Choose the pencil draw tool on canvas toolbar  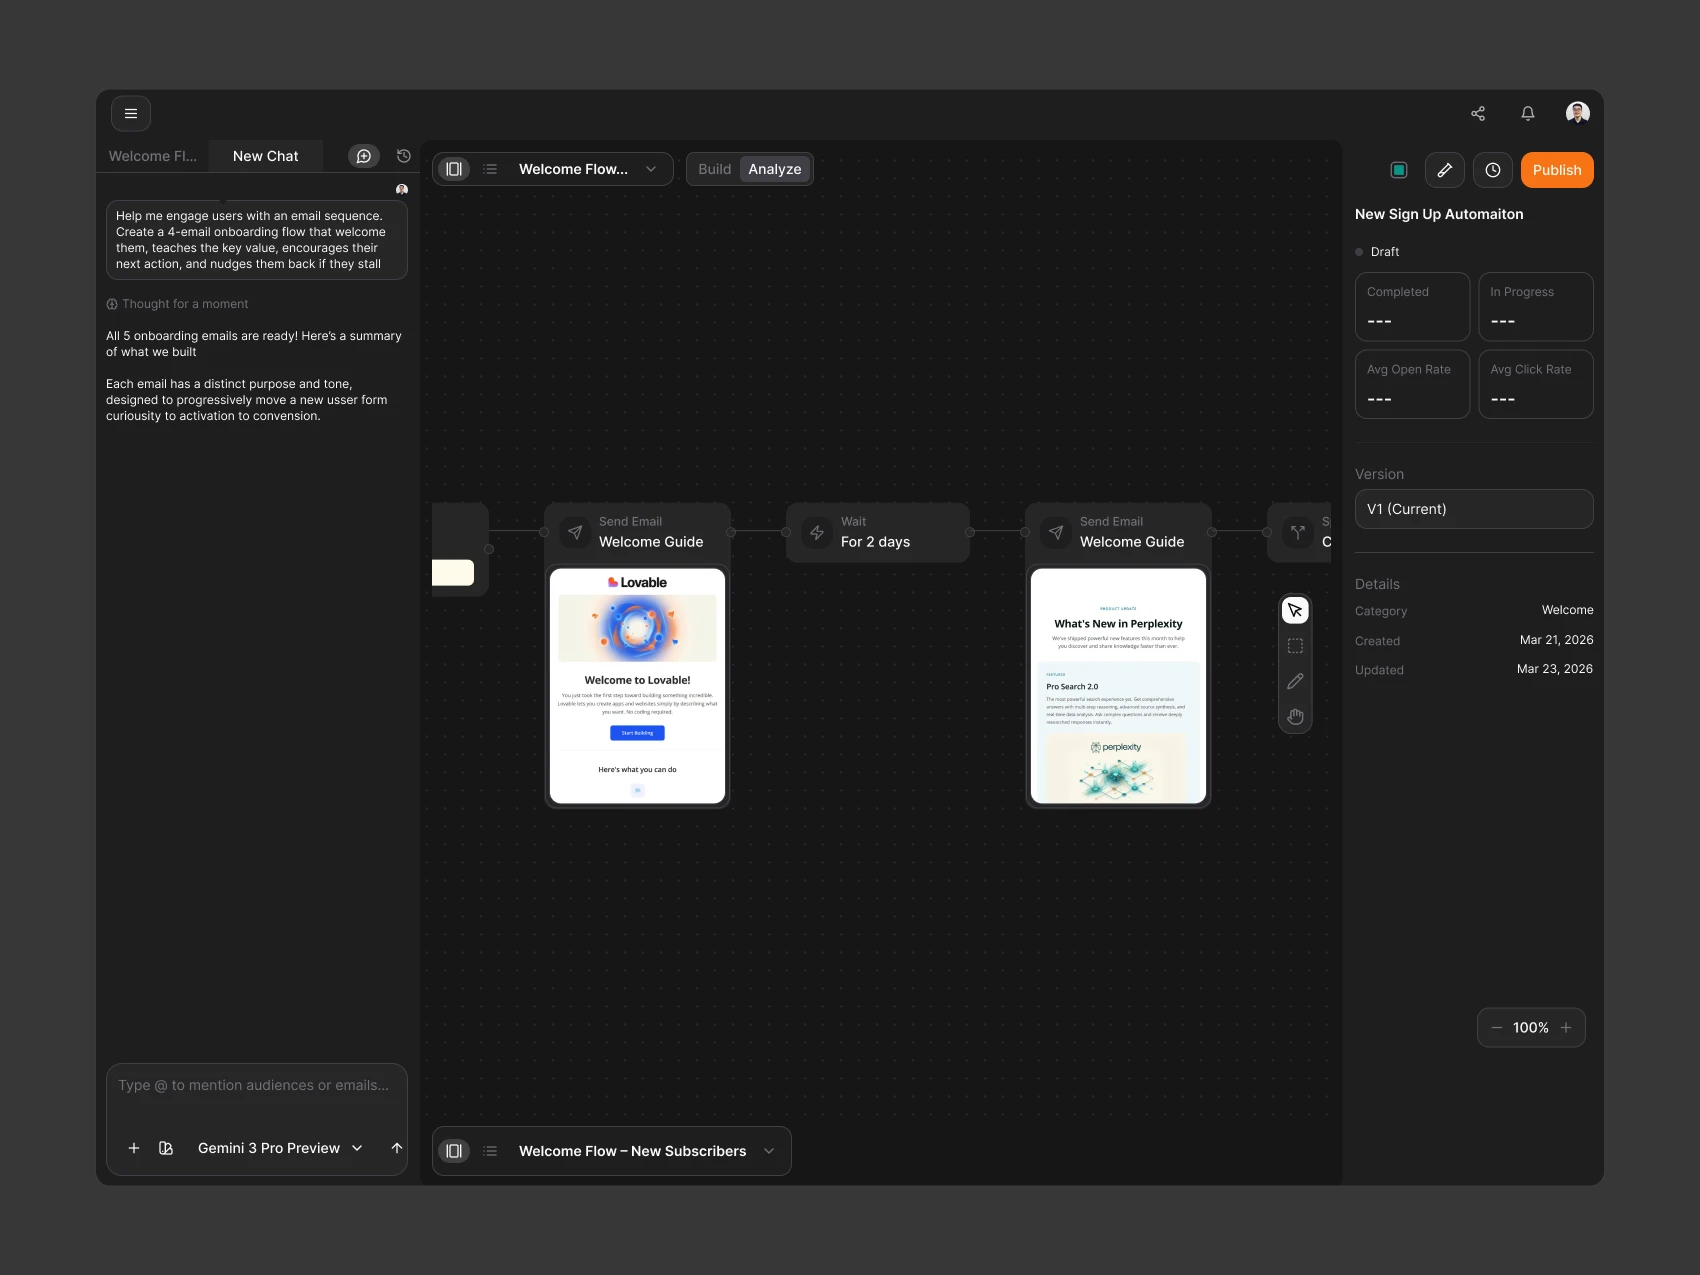pyautogui.click(x=1295, y=681)
